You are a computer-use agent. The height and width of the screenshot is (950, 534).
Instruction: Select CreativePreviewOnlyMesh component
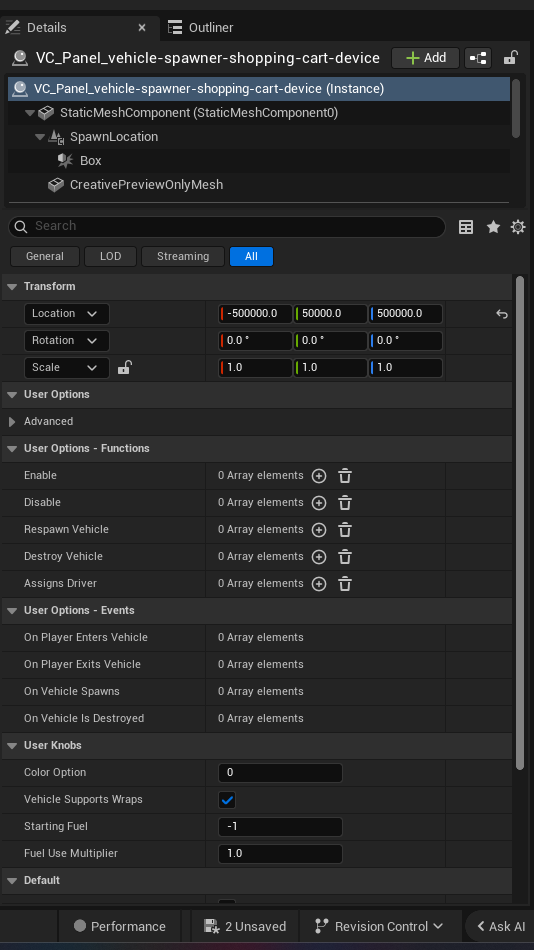click(x=146, y=185)
